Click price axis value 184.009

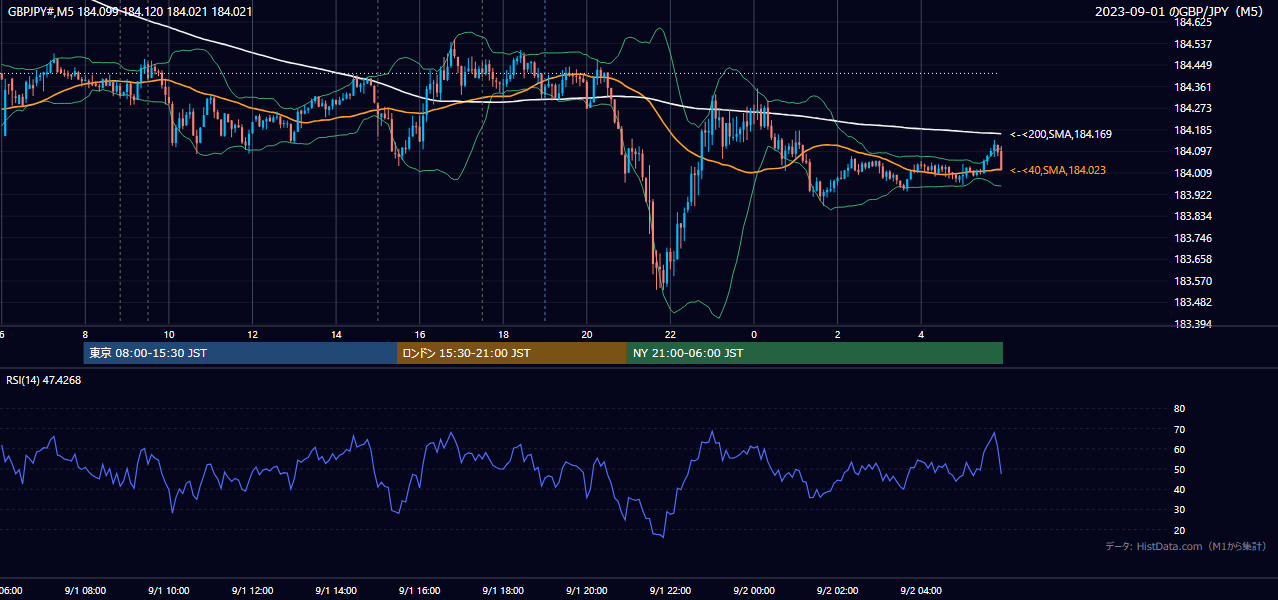point(1192,173)
